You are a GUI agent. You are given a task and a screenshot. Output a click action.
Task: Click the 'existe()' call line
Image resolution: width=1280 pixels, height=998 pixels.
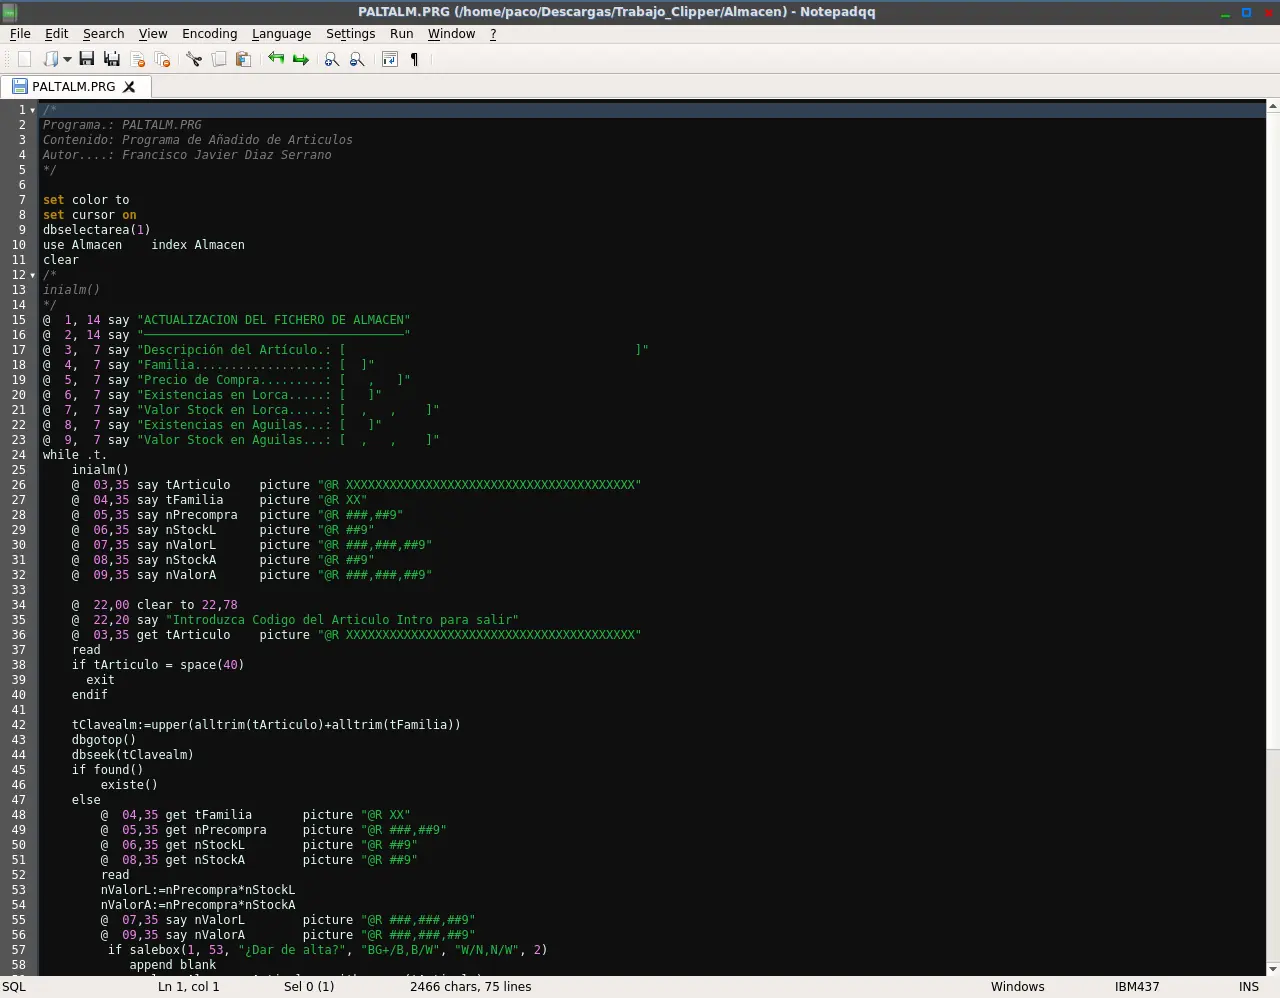coord(129,785)
